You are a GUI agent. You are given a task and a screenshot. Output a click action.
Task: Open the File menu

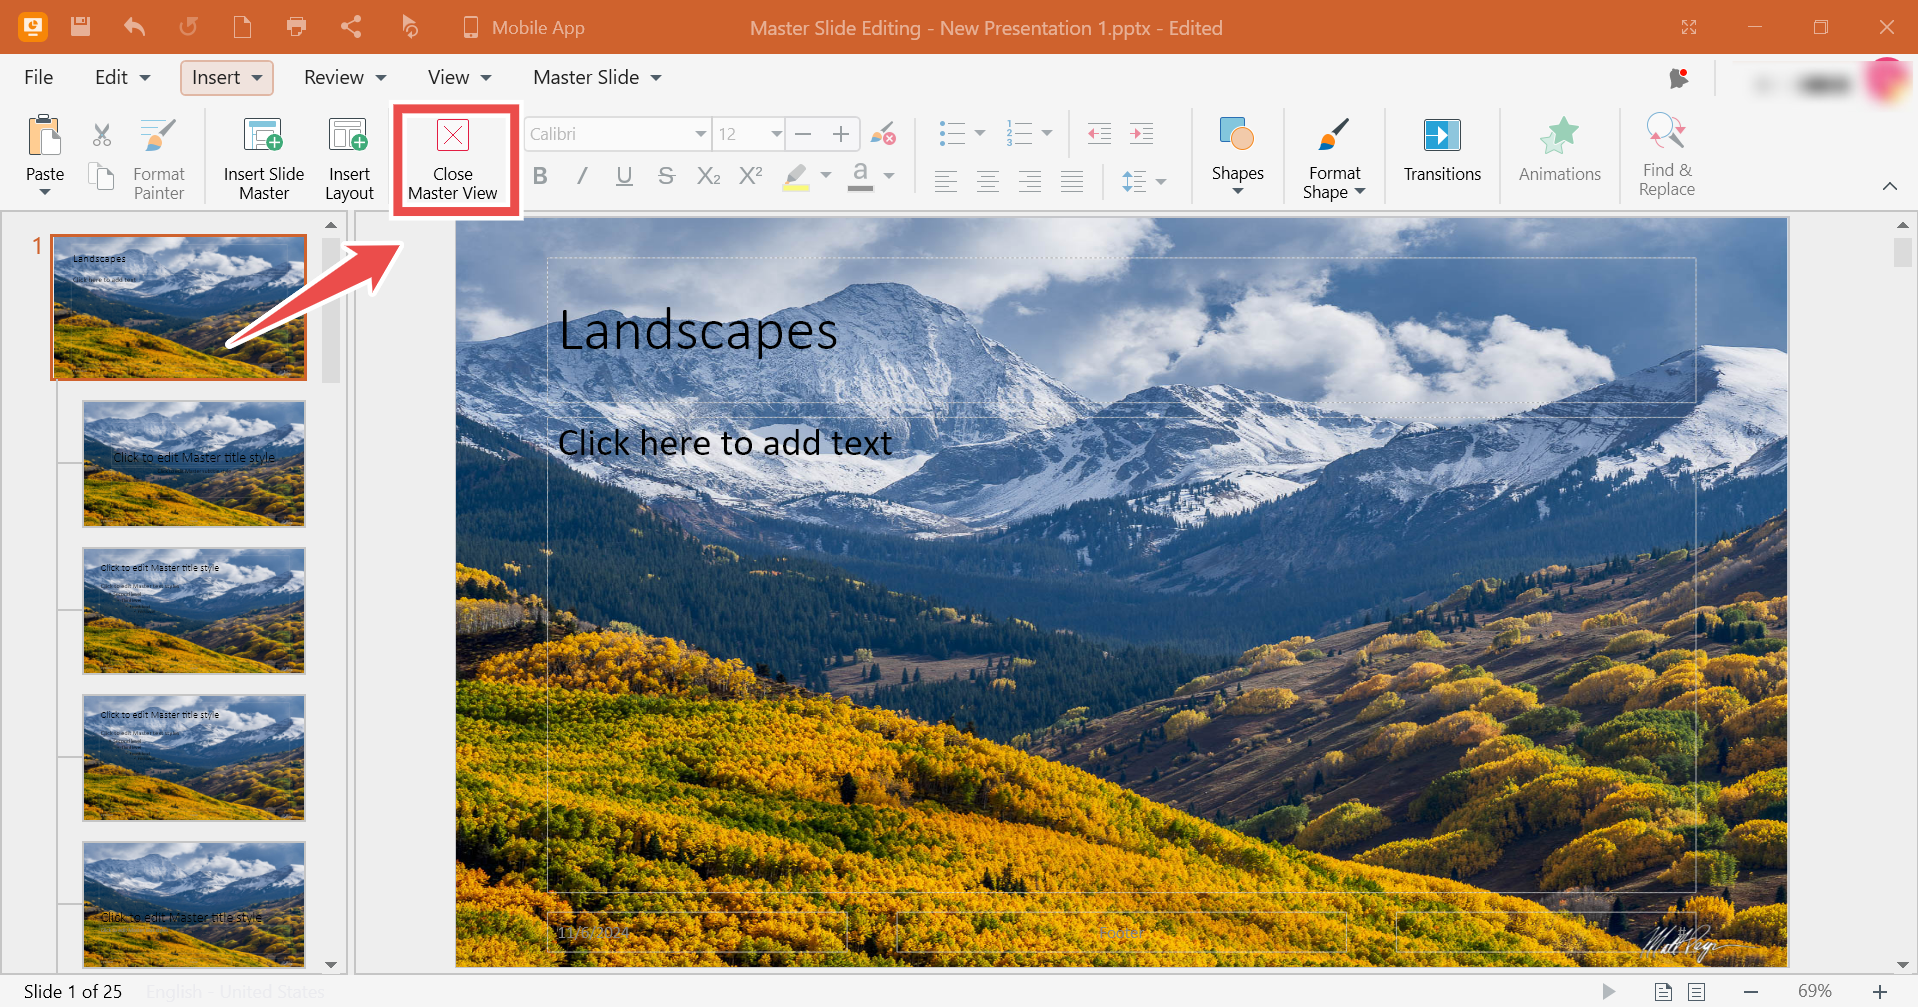pos(39,77)
